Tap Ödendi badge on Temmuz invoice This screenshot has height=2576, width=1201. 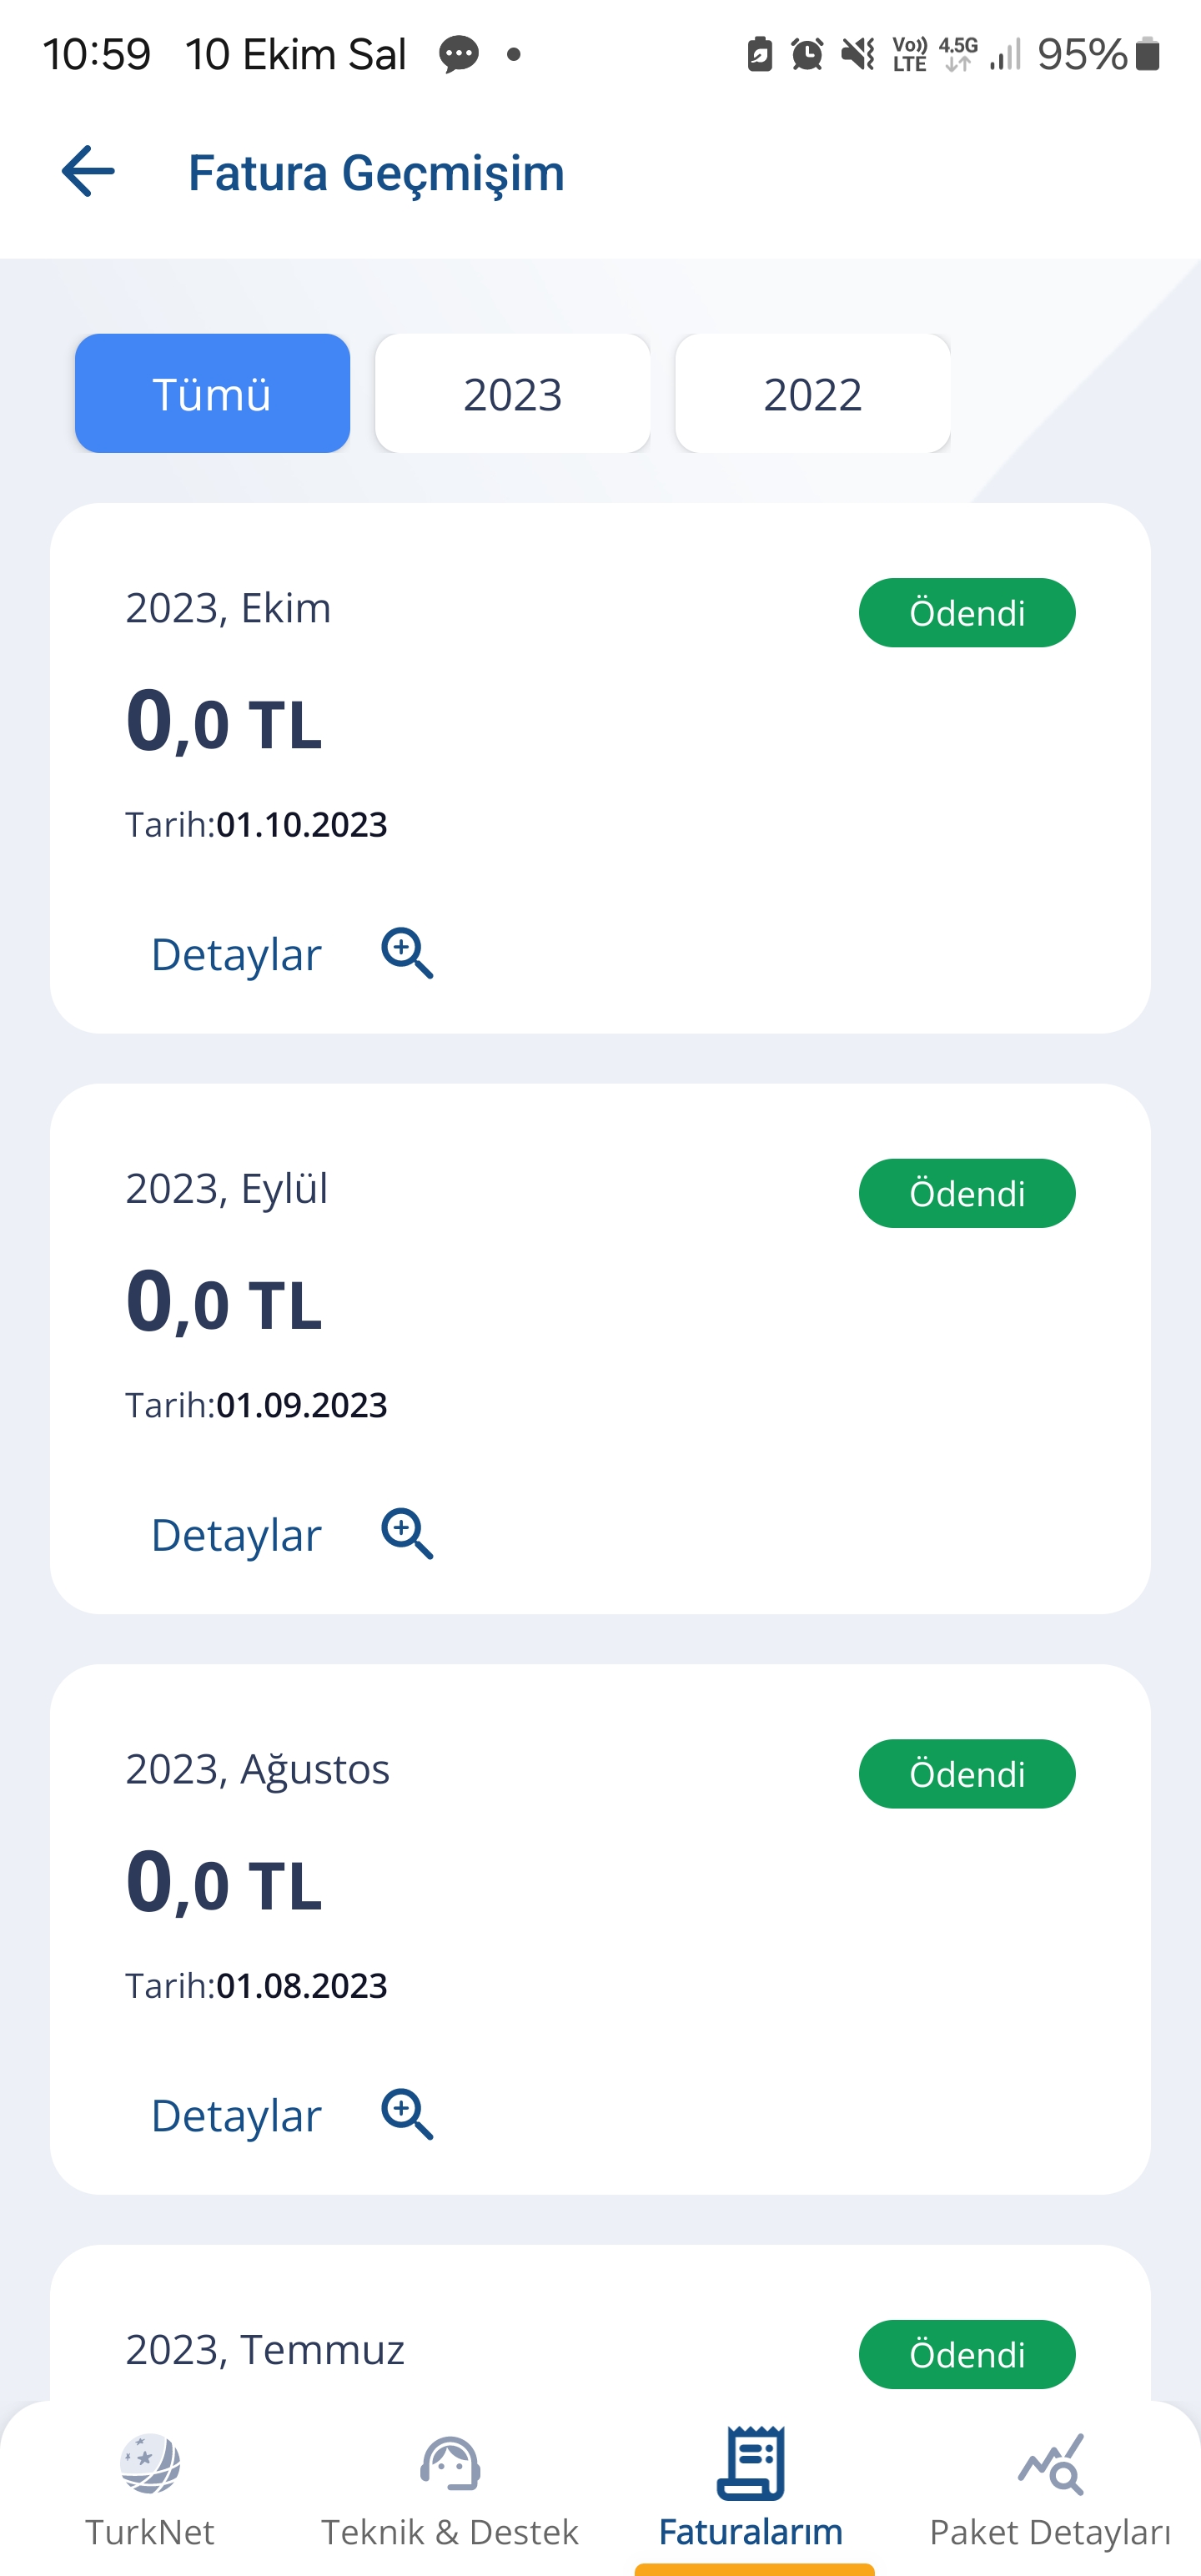tap(967, 2354)
